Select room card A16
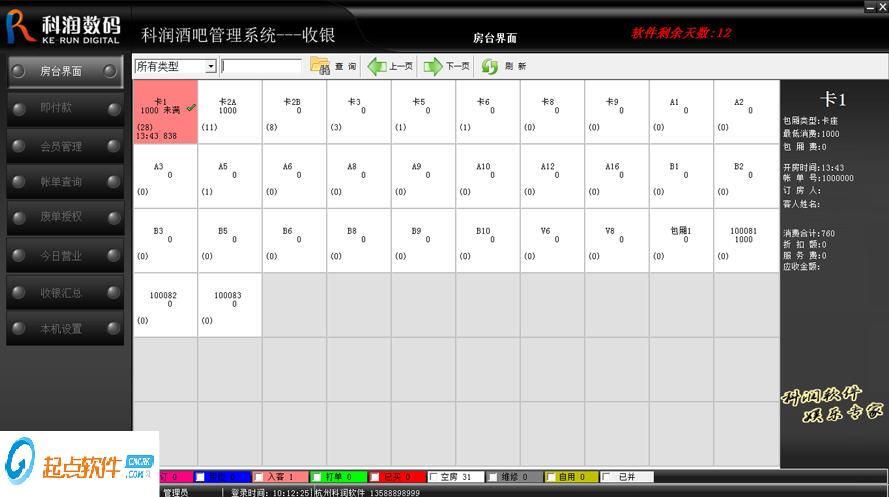Viewport: 889px width, 497px height. [617, 176]
